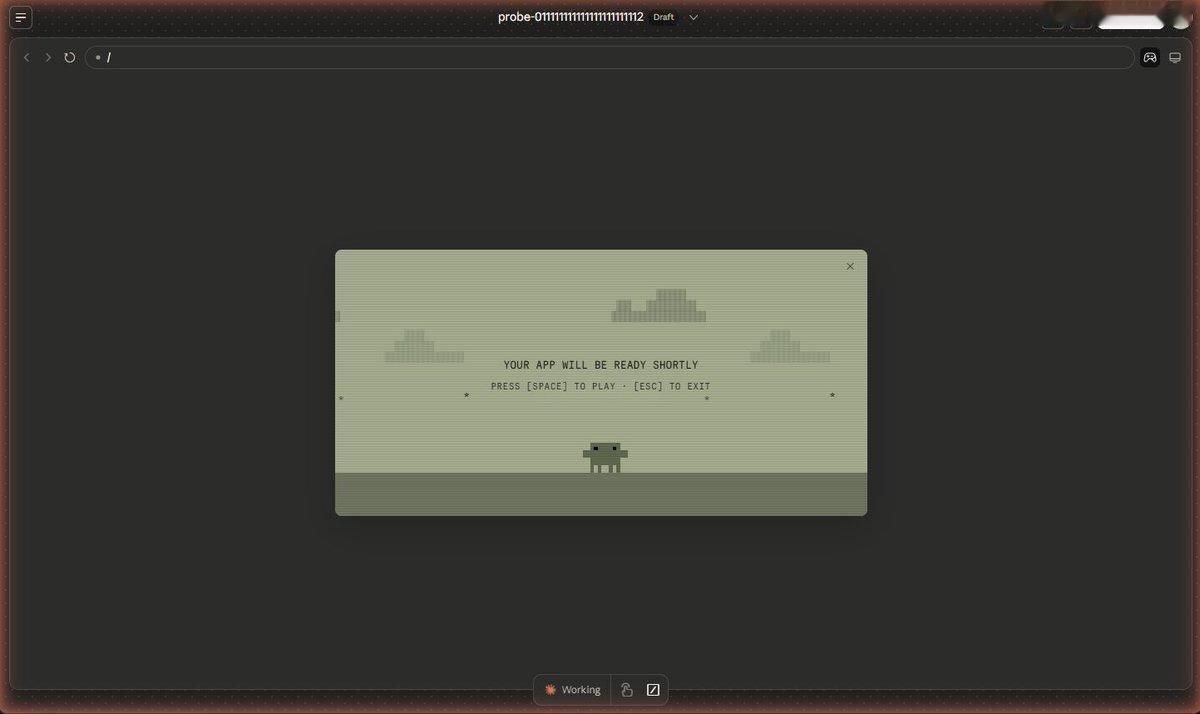Open the sidebar menu icon at top left
The image size is (1200, 714).
(x=21, y=17)
